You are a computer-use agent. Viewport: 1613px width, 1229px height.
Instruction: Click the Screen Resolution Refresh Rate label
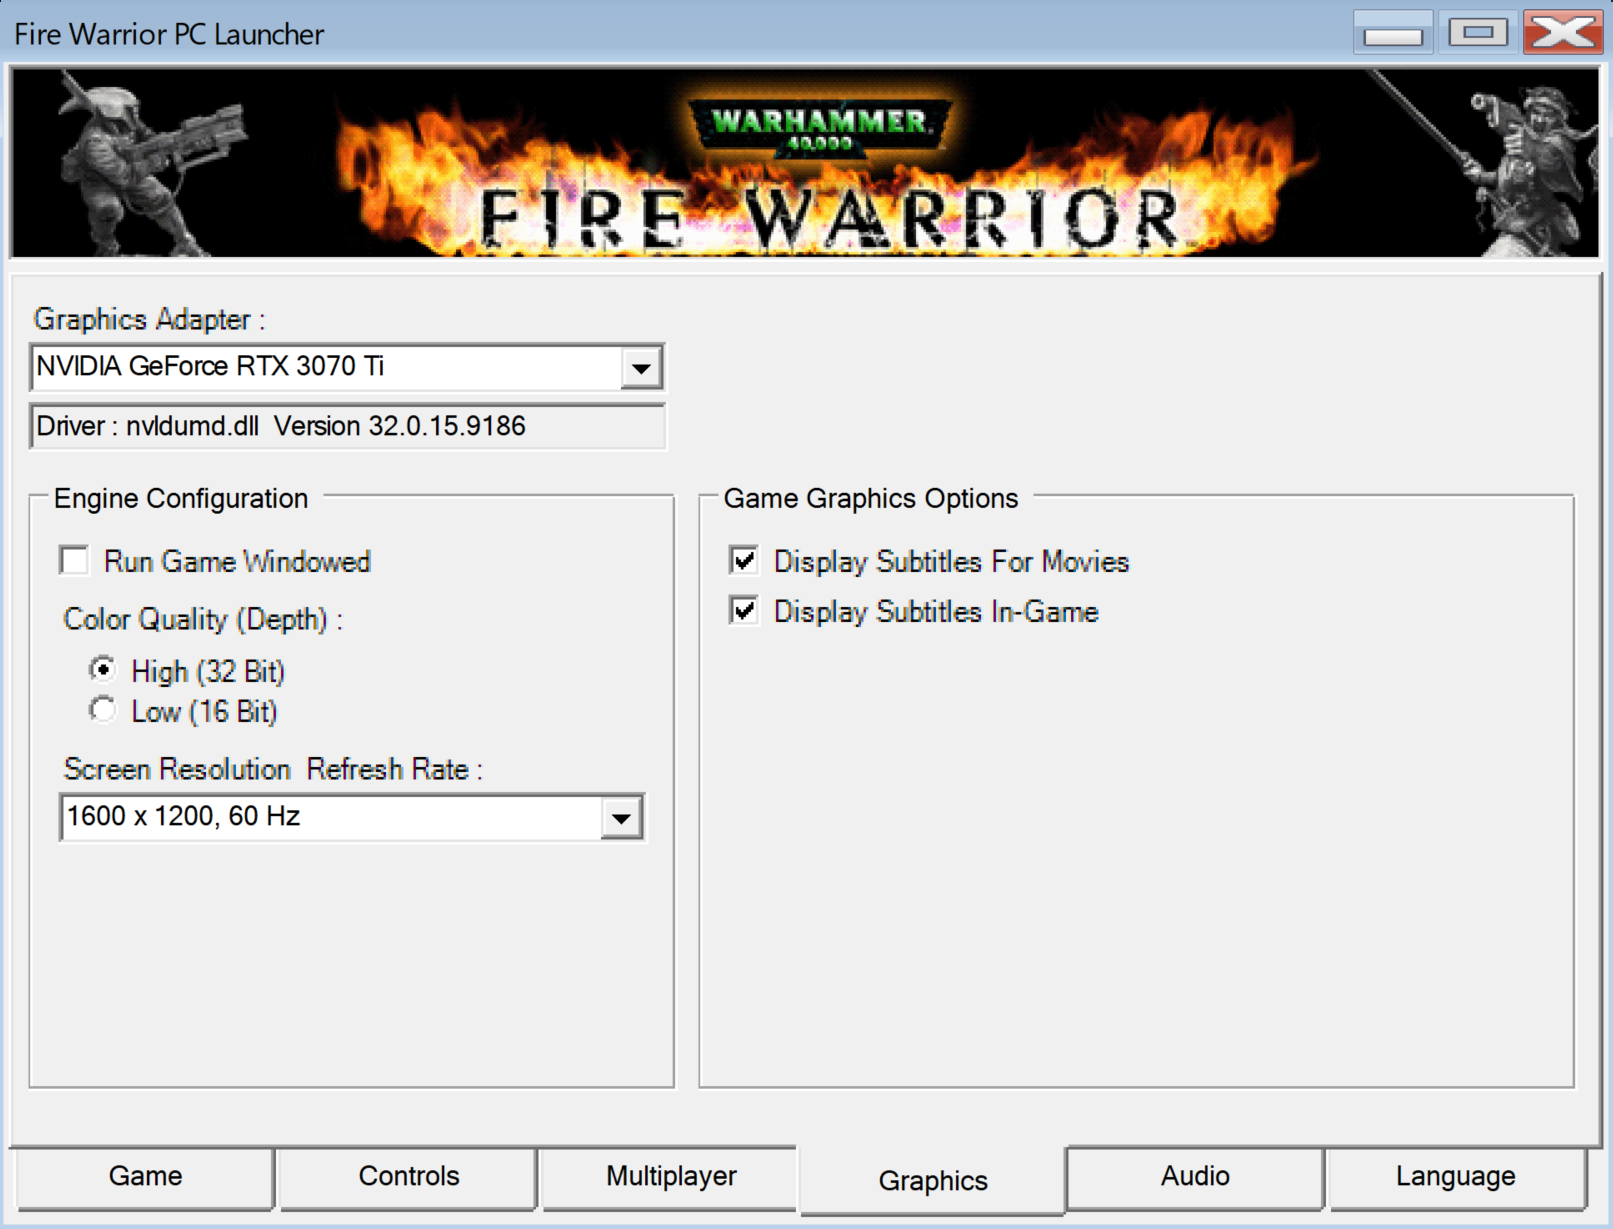(273, 769)
